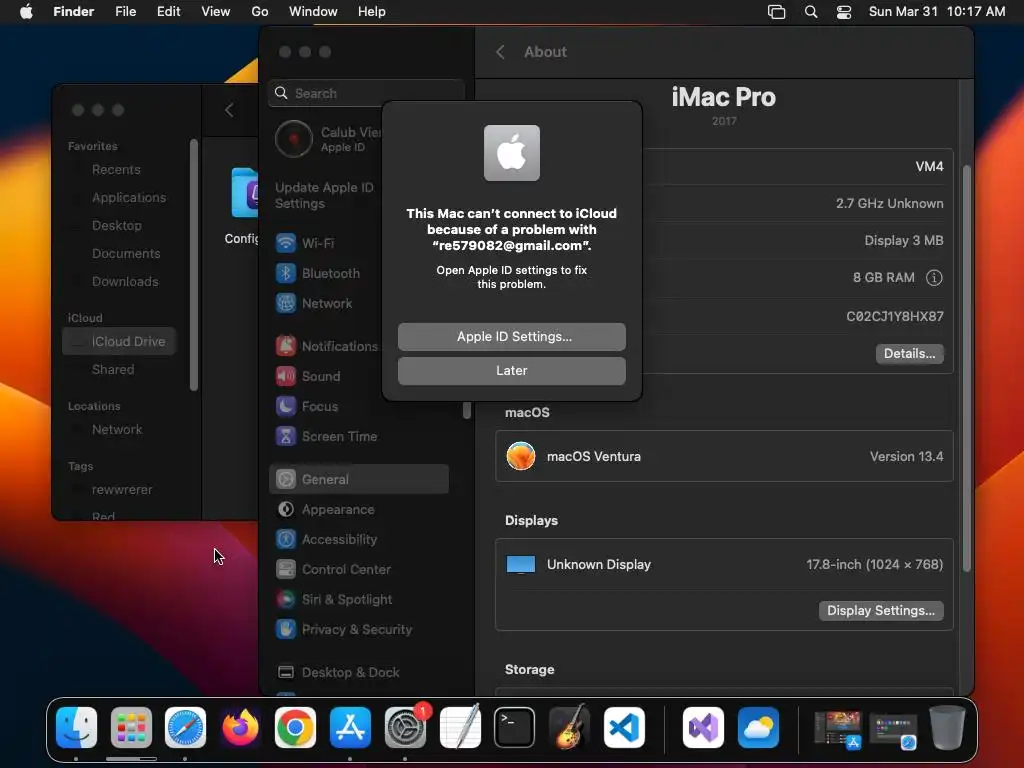
Task: Open Screen Time settings pane
Action: 359,436
